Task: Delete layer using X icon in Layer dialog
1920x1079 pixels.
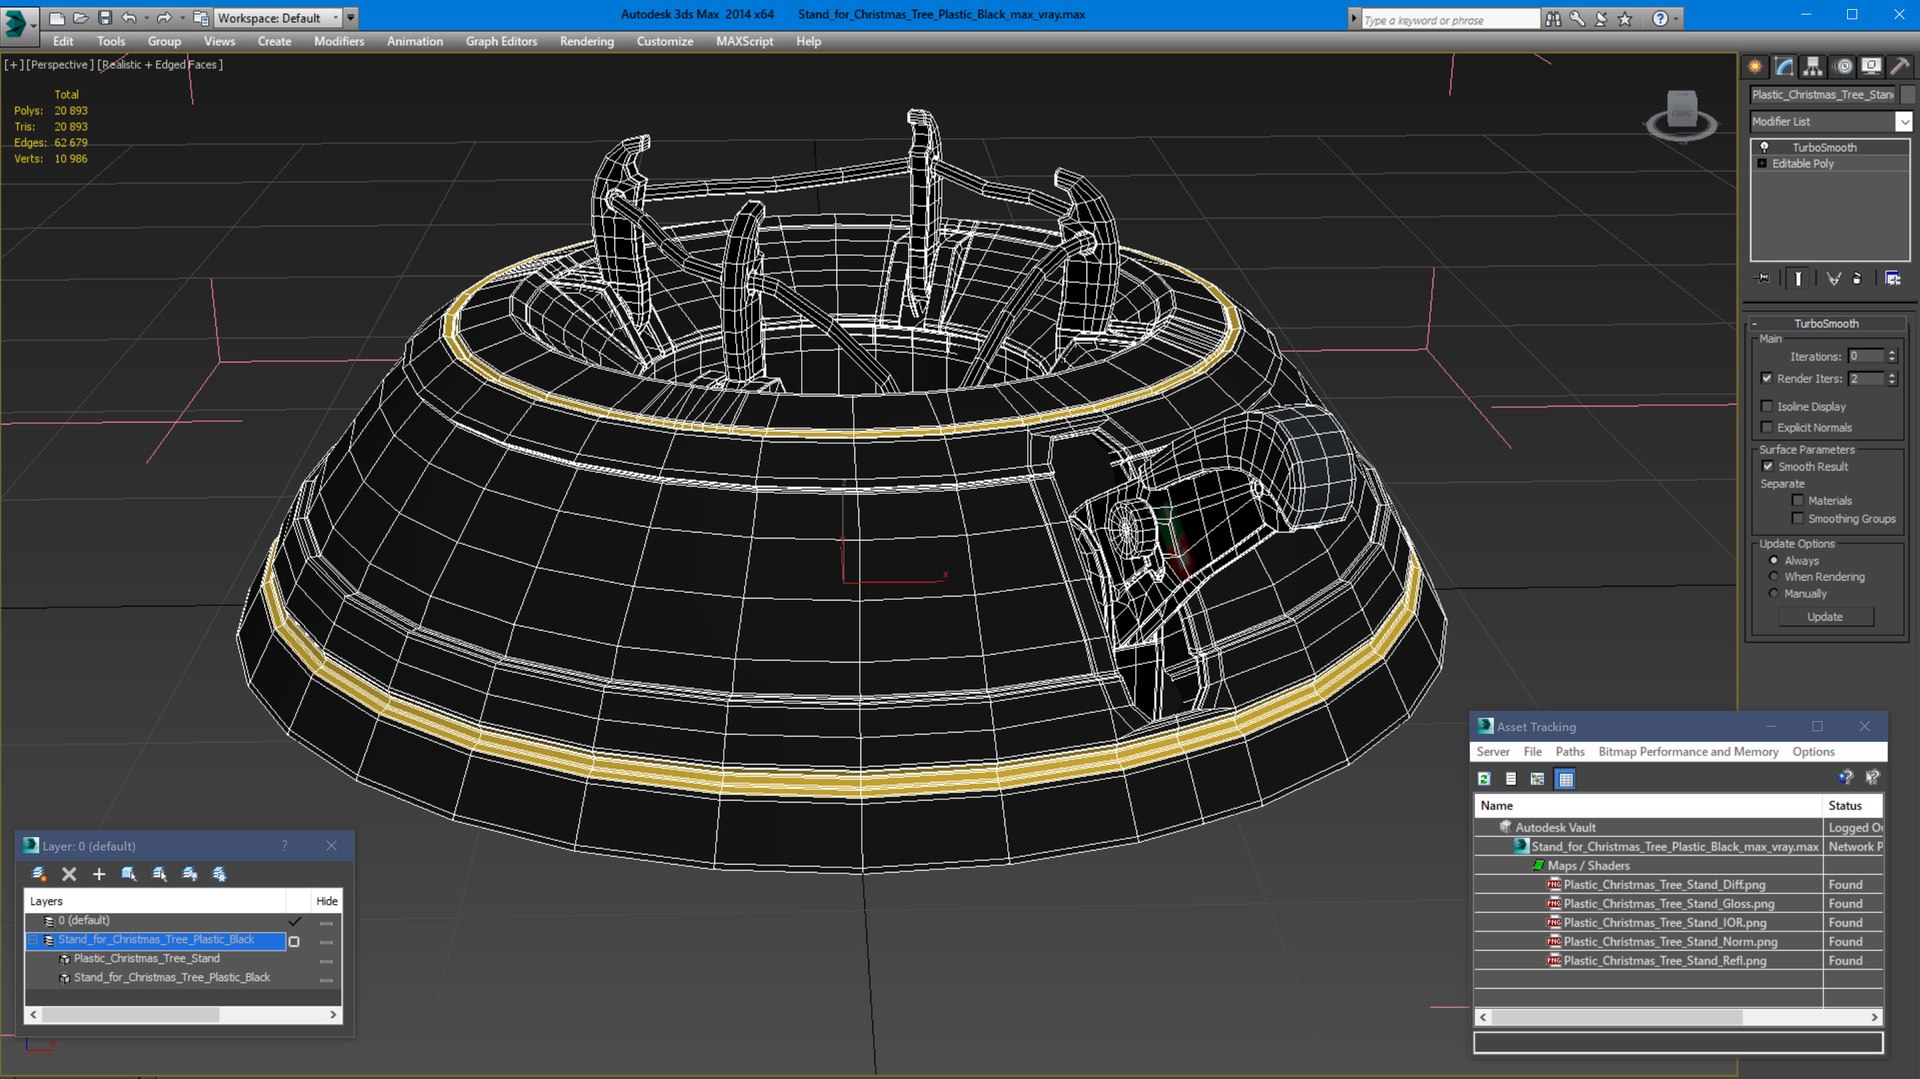Action: coord(69,874)
